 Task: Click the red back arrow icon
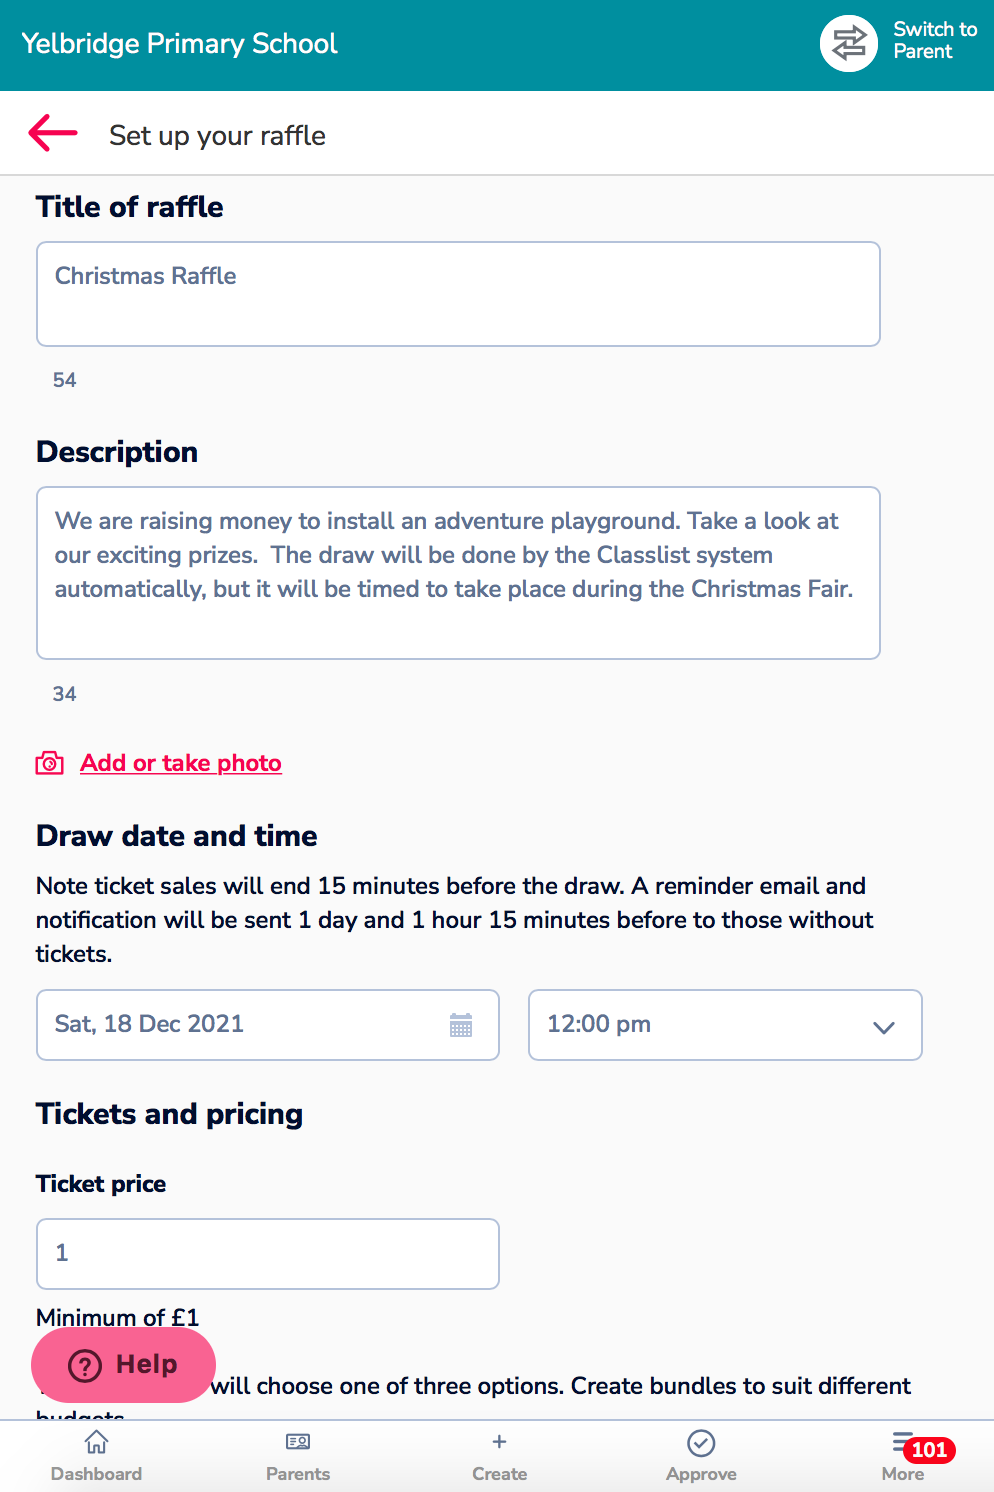(x=53, y=132)
